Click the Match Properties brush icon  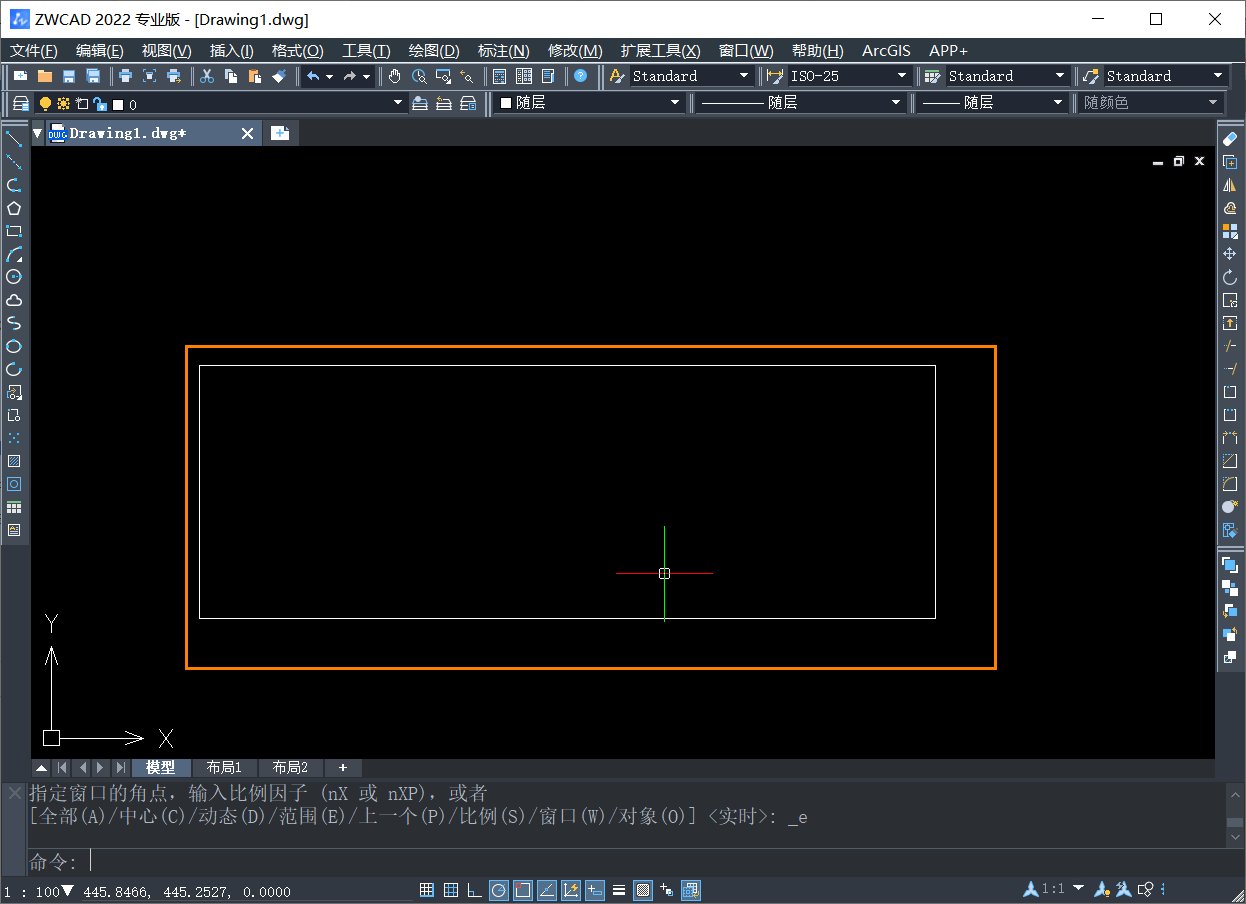pos(279,76)
